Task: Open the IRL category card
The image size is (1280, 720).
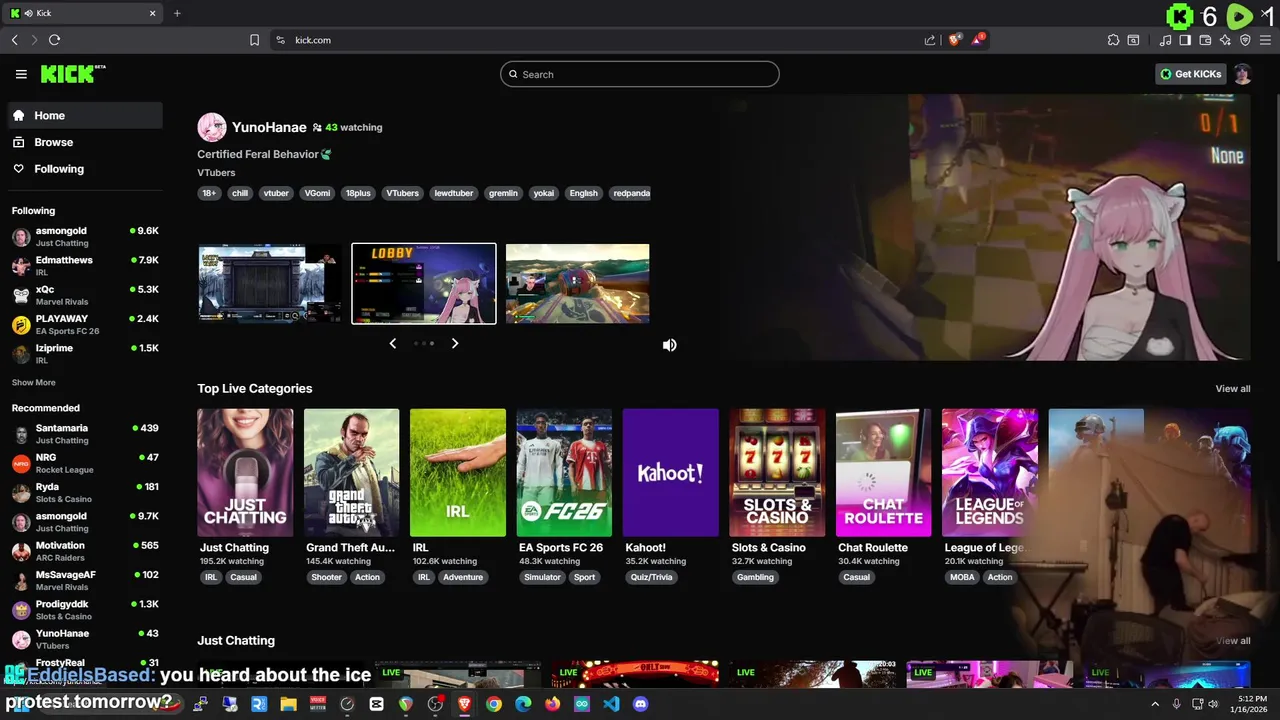Action: (458, 473)
